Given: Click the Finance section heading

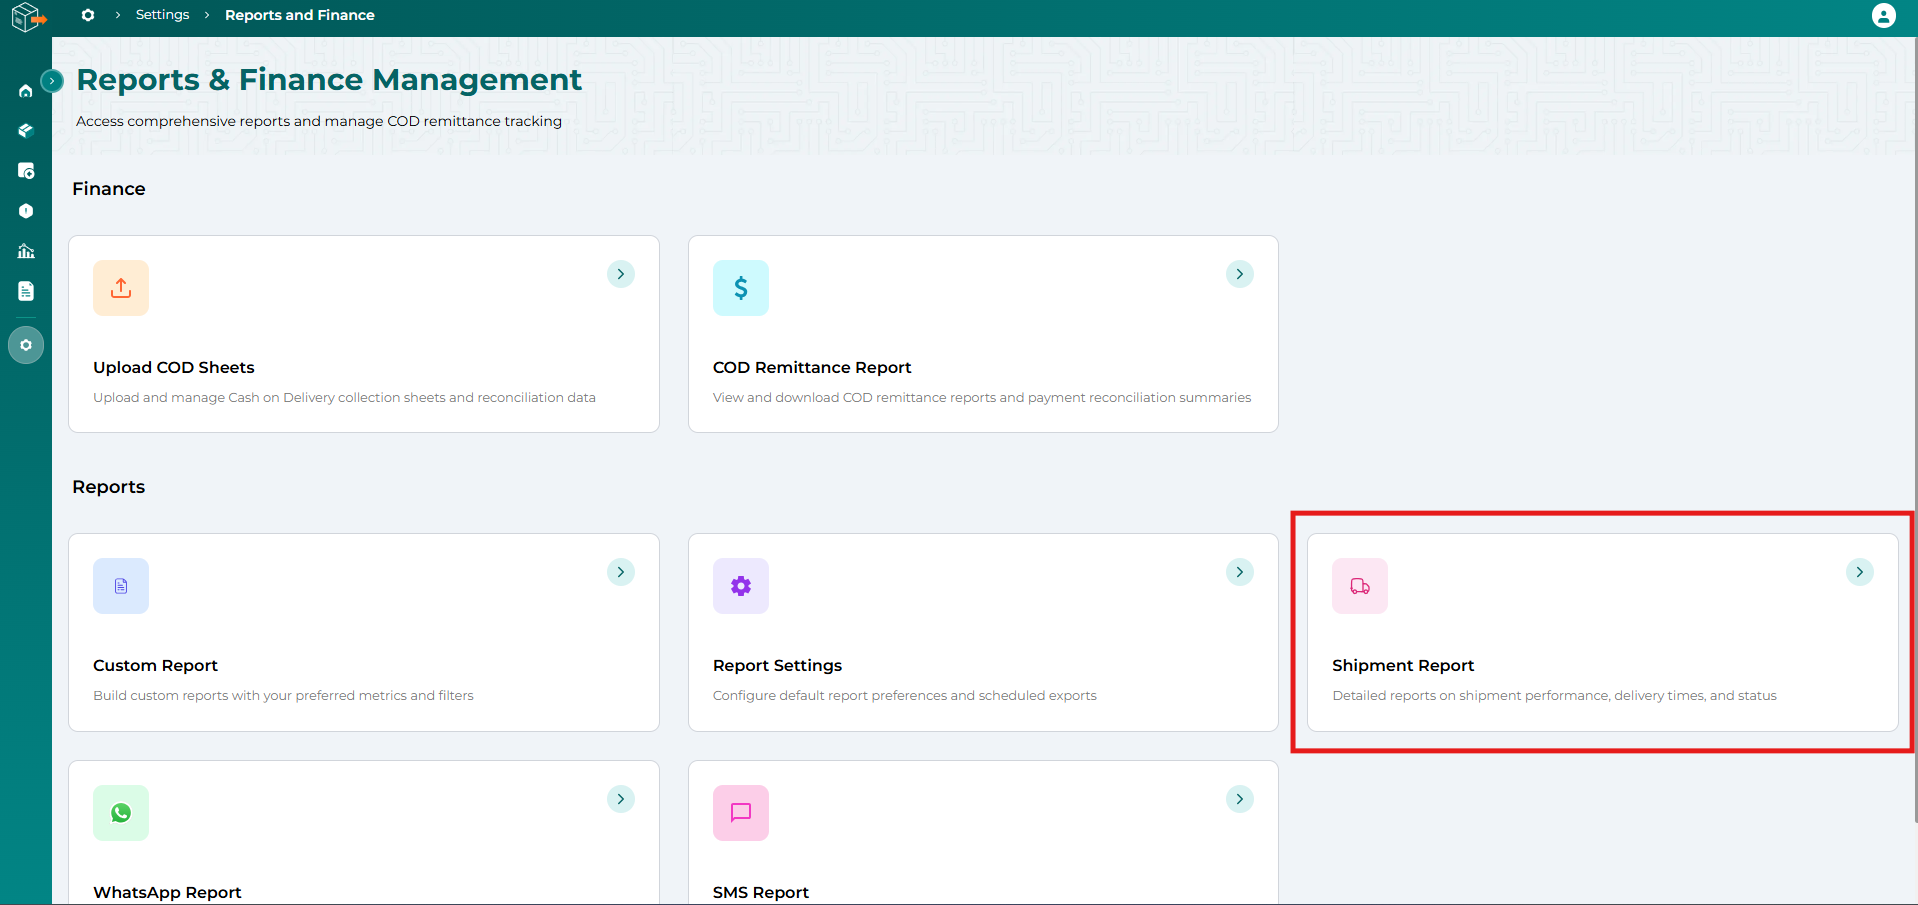Looking at the screenshot, I should 109,189.
